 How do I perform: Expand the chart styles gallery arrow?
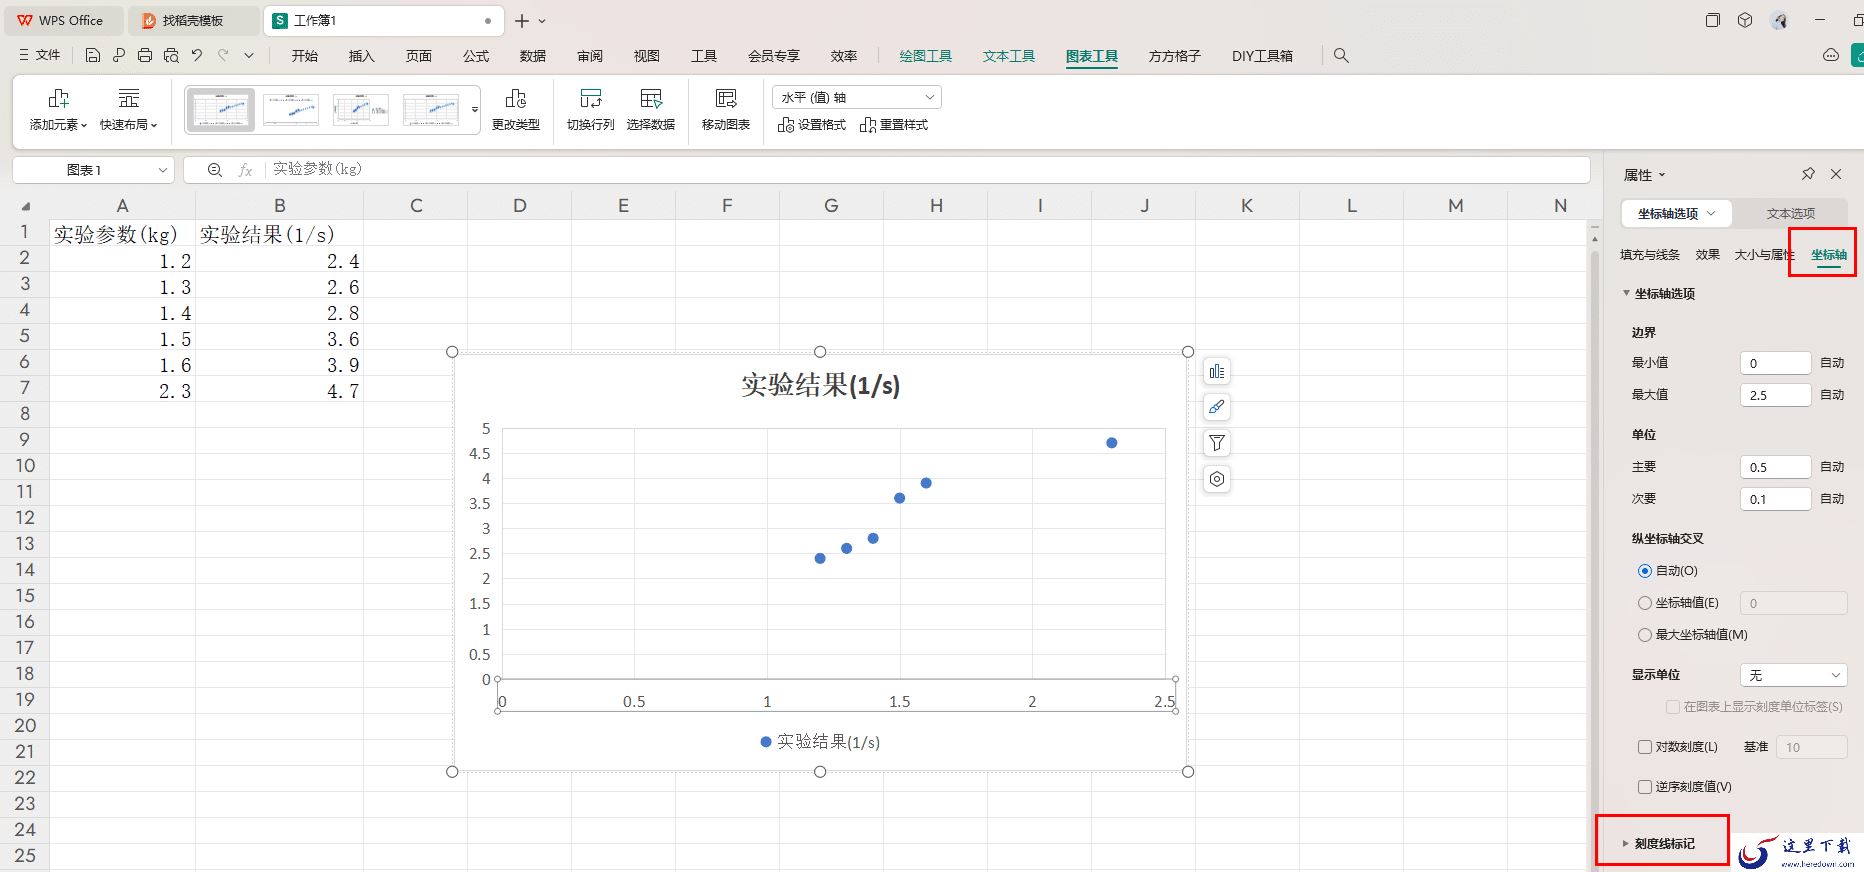[475, 110]
